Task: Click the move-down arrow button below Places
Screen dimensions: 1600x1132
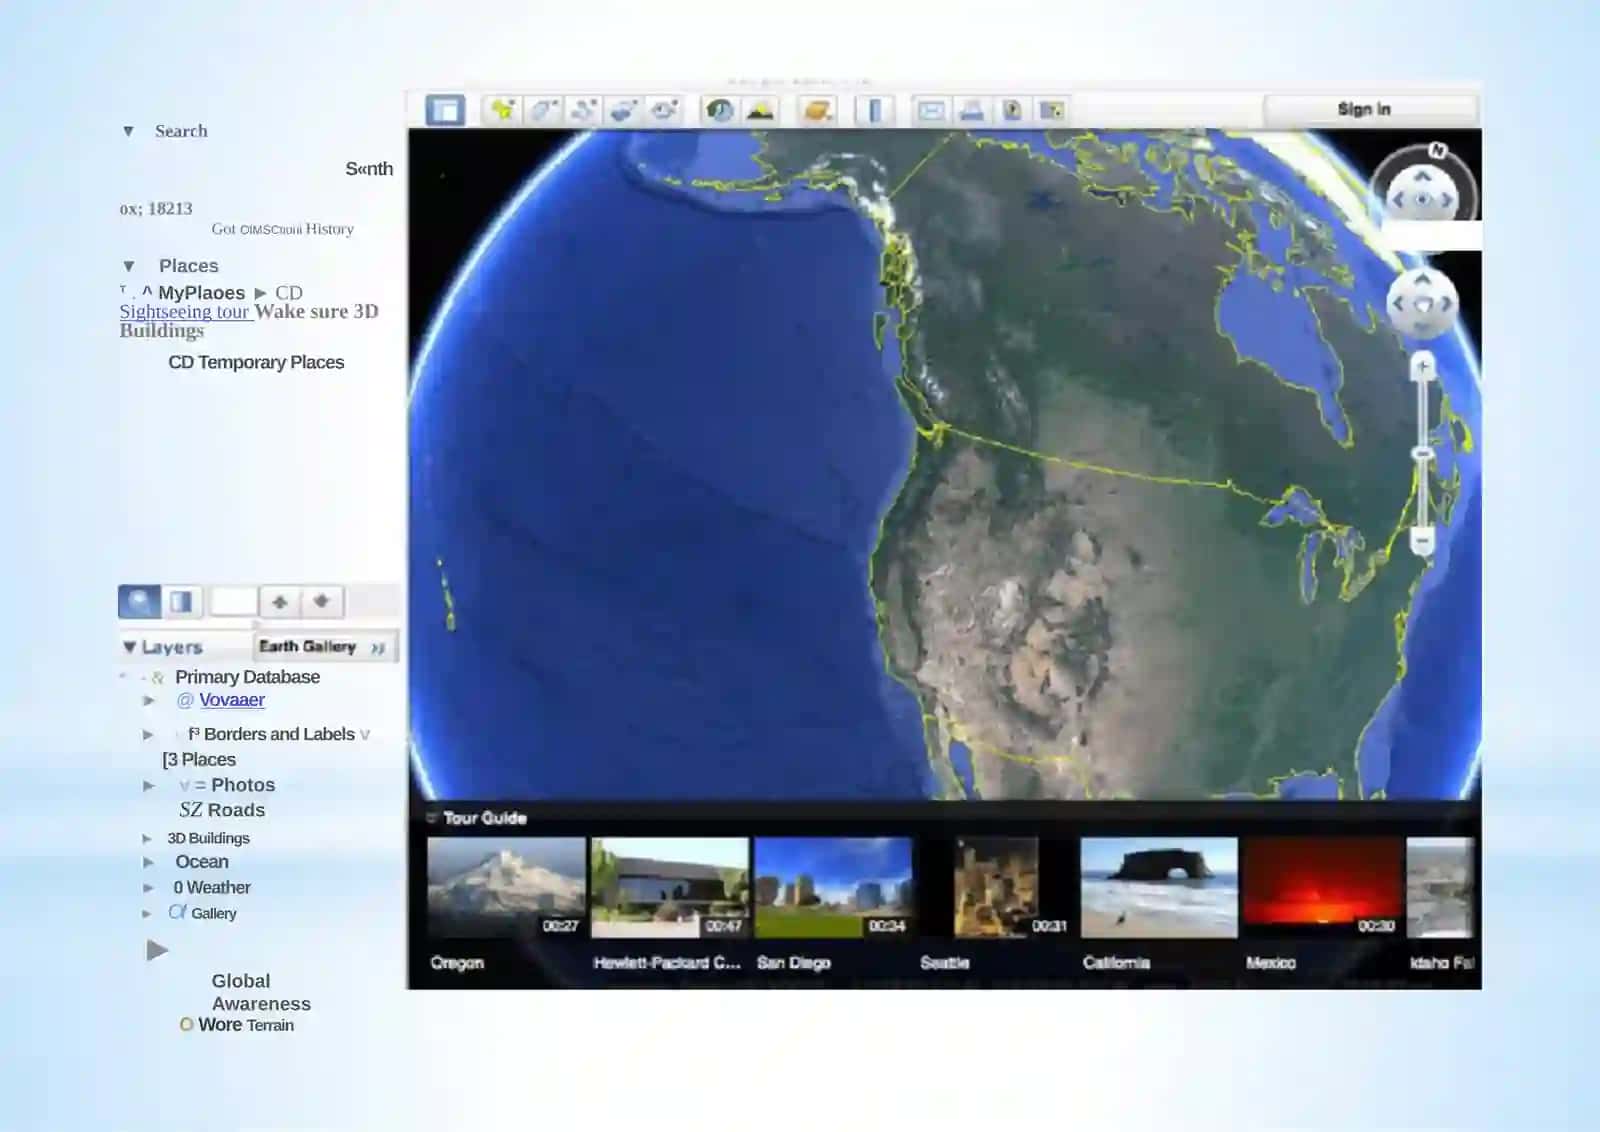Action: pos(322,602)
